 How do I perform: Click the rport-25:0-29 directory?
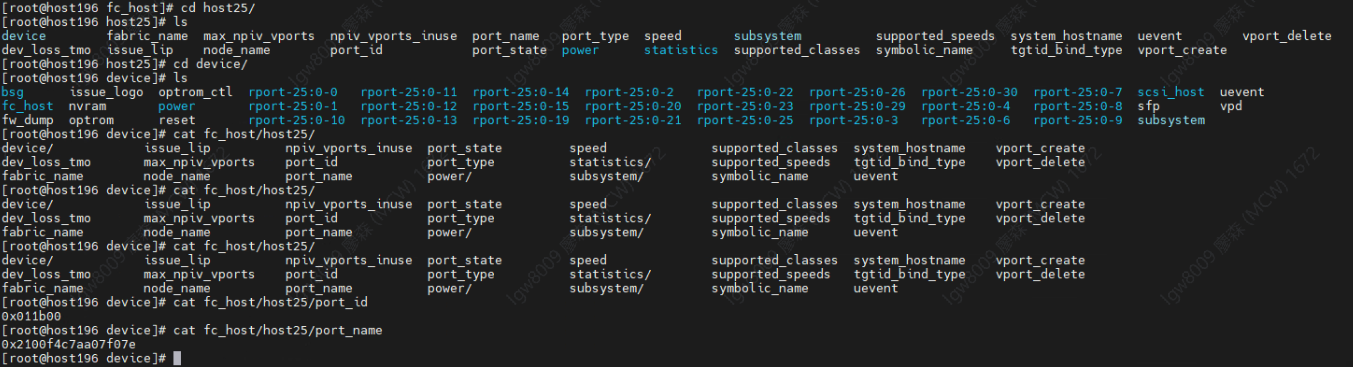tap(857, 106)
